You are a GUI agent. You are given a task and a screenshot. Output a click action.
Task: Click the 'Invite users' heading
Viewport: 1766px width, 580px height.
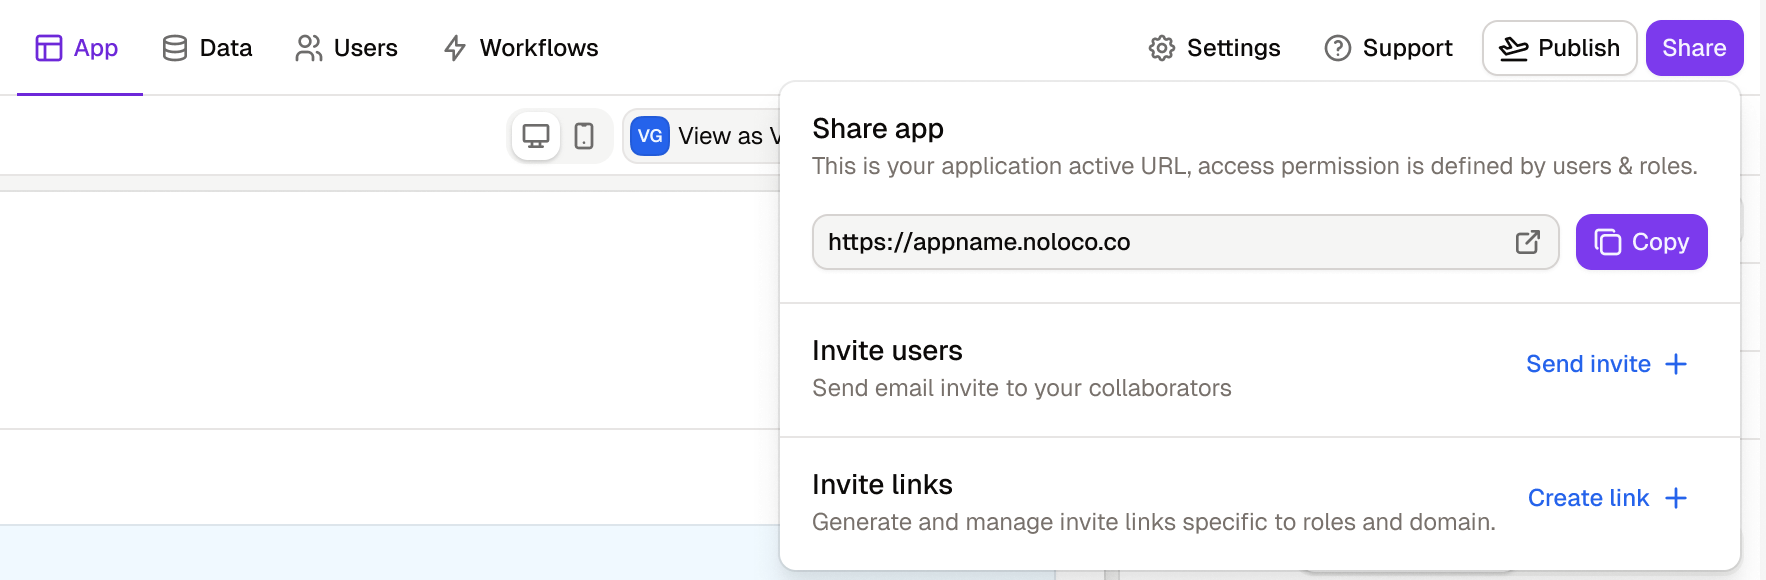(887, 351)
